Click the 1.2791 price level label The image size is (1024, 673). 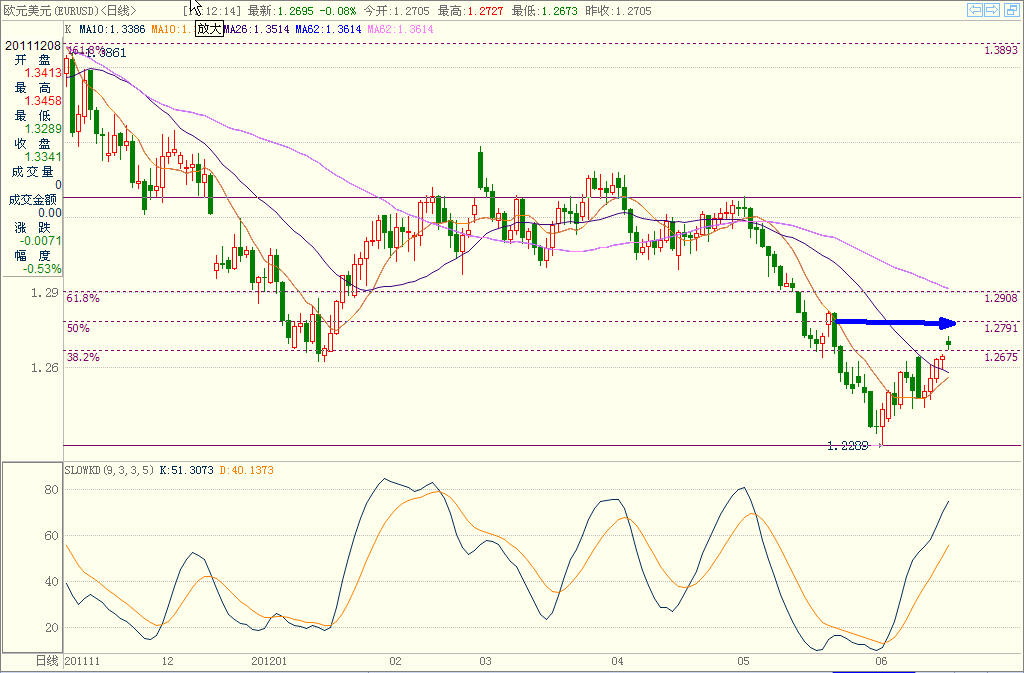[1001, 328]
